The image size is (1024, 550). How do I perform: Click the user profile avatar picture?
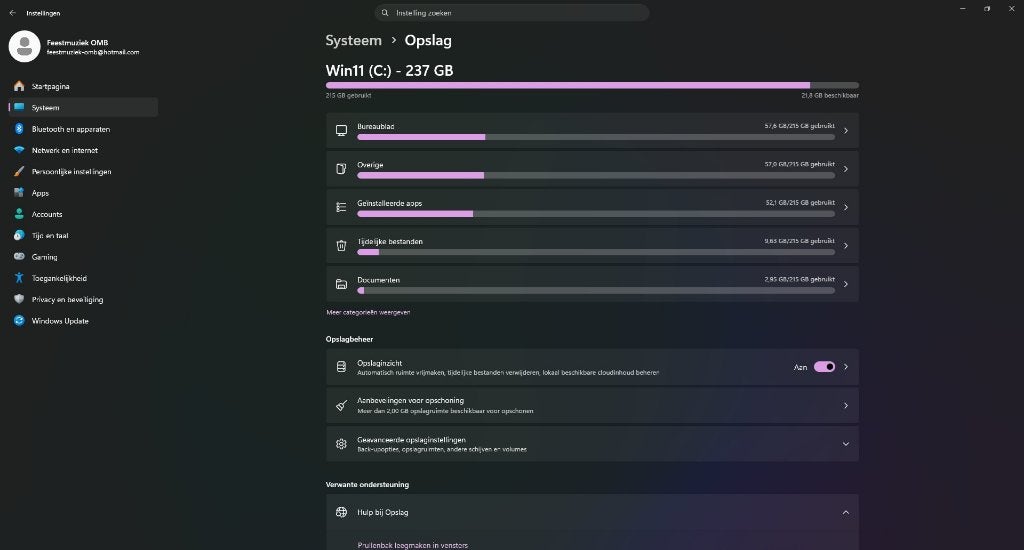(25, 46)
